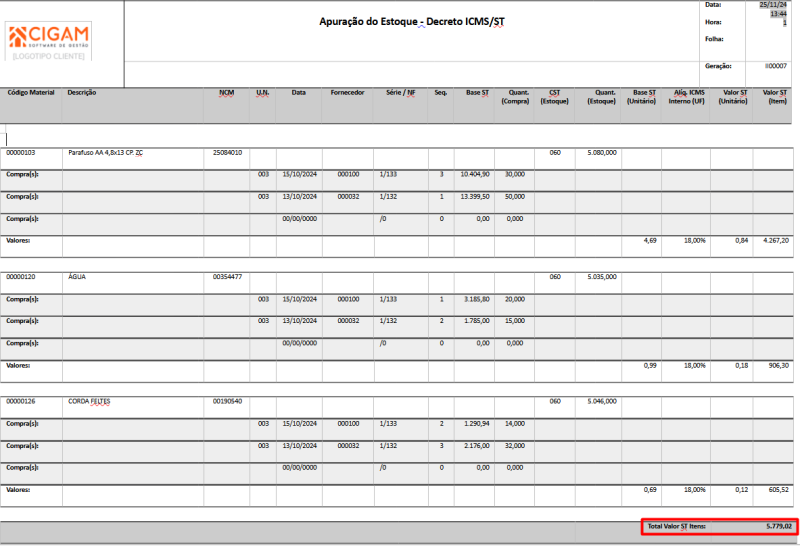800x546 pixels.
Task: Click purchase quantity 50,000
Action: point(515,196)
